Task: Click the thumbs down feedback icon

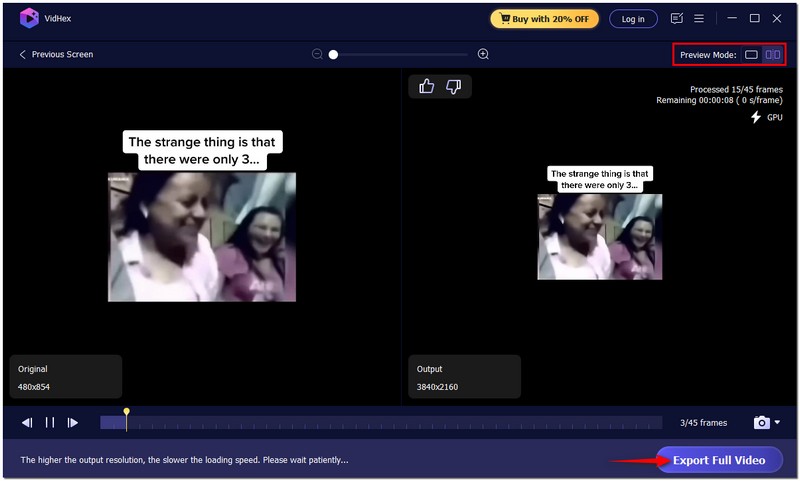Action: (x=454, y=87)
